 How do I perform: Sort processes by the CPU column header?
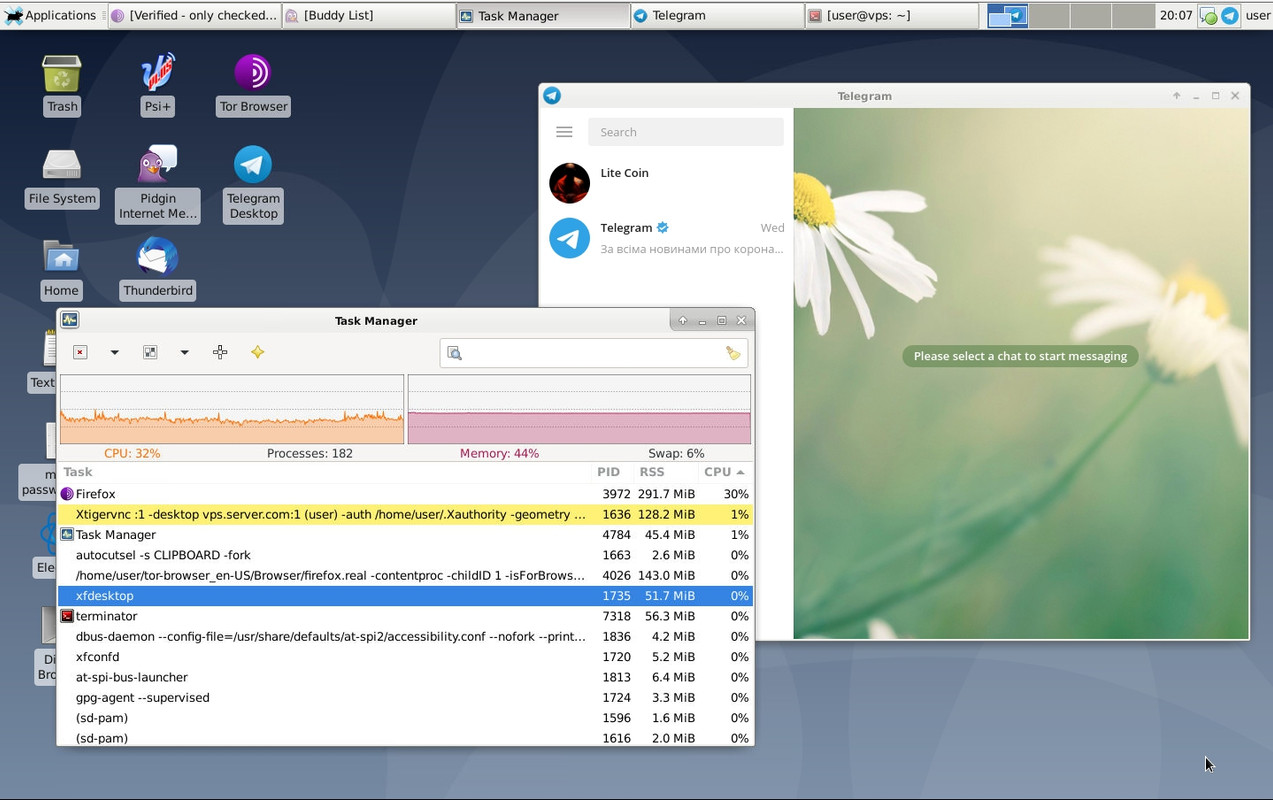[x=725, y=472]
